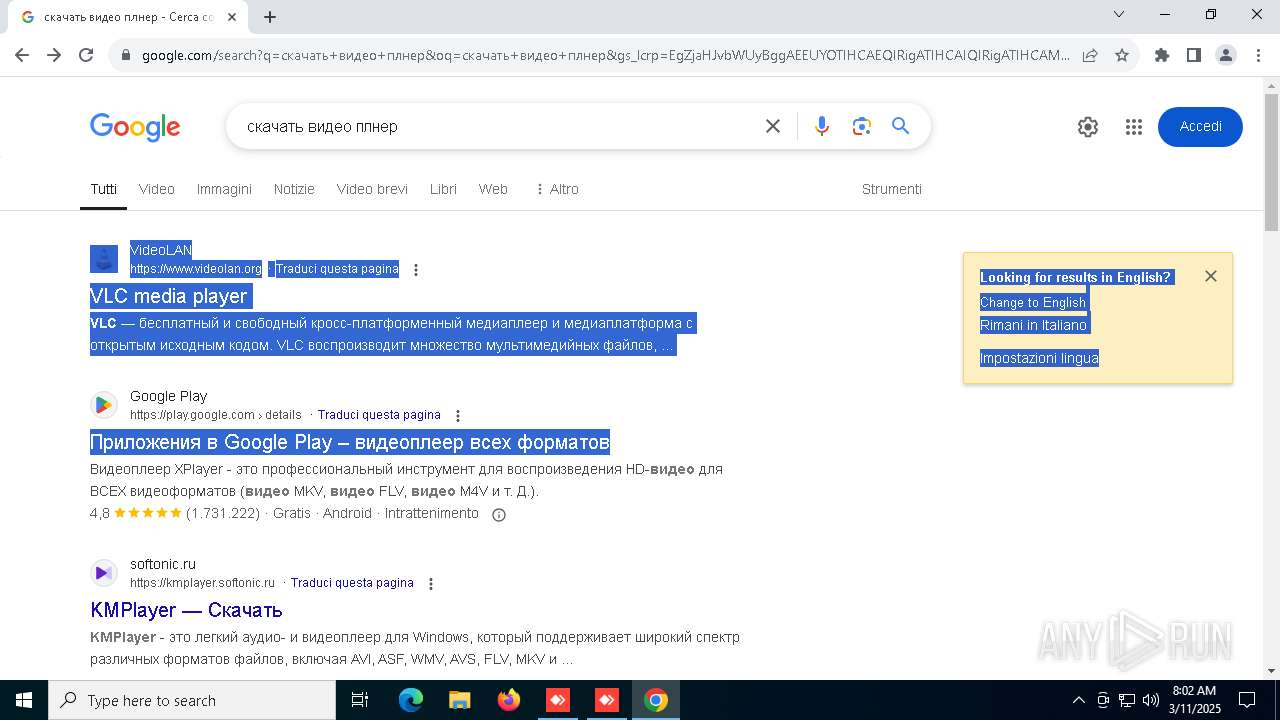
Task: Open Firefox from taskbar
Action: [509, 700]
